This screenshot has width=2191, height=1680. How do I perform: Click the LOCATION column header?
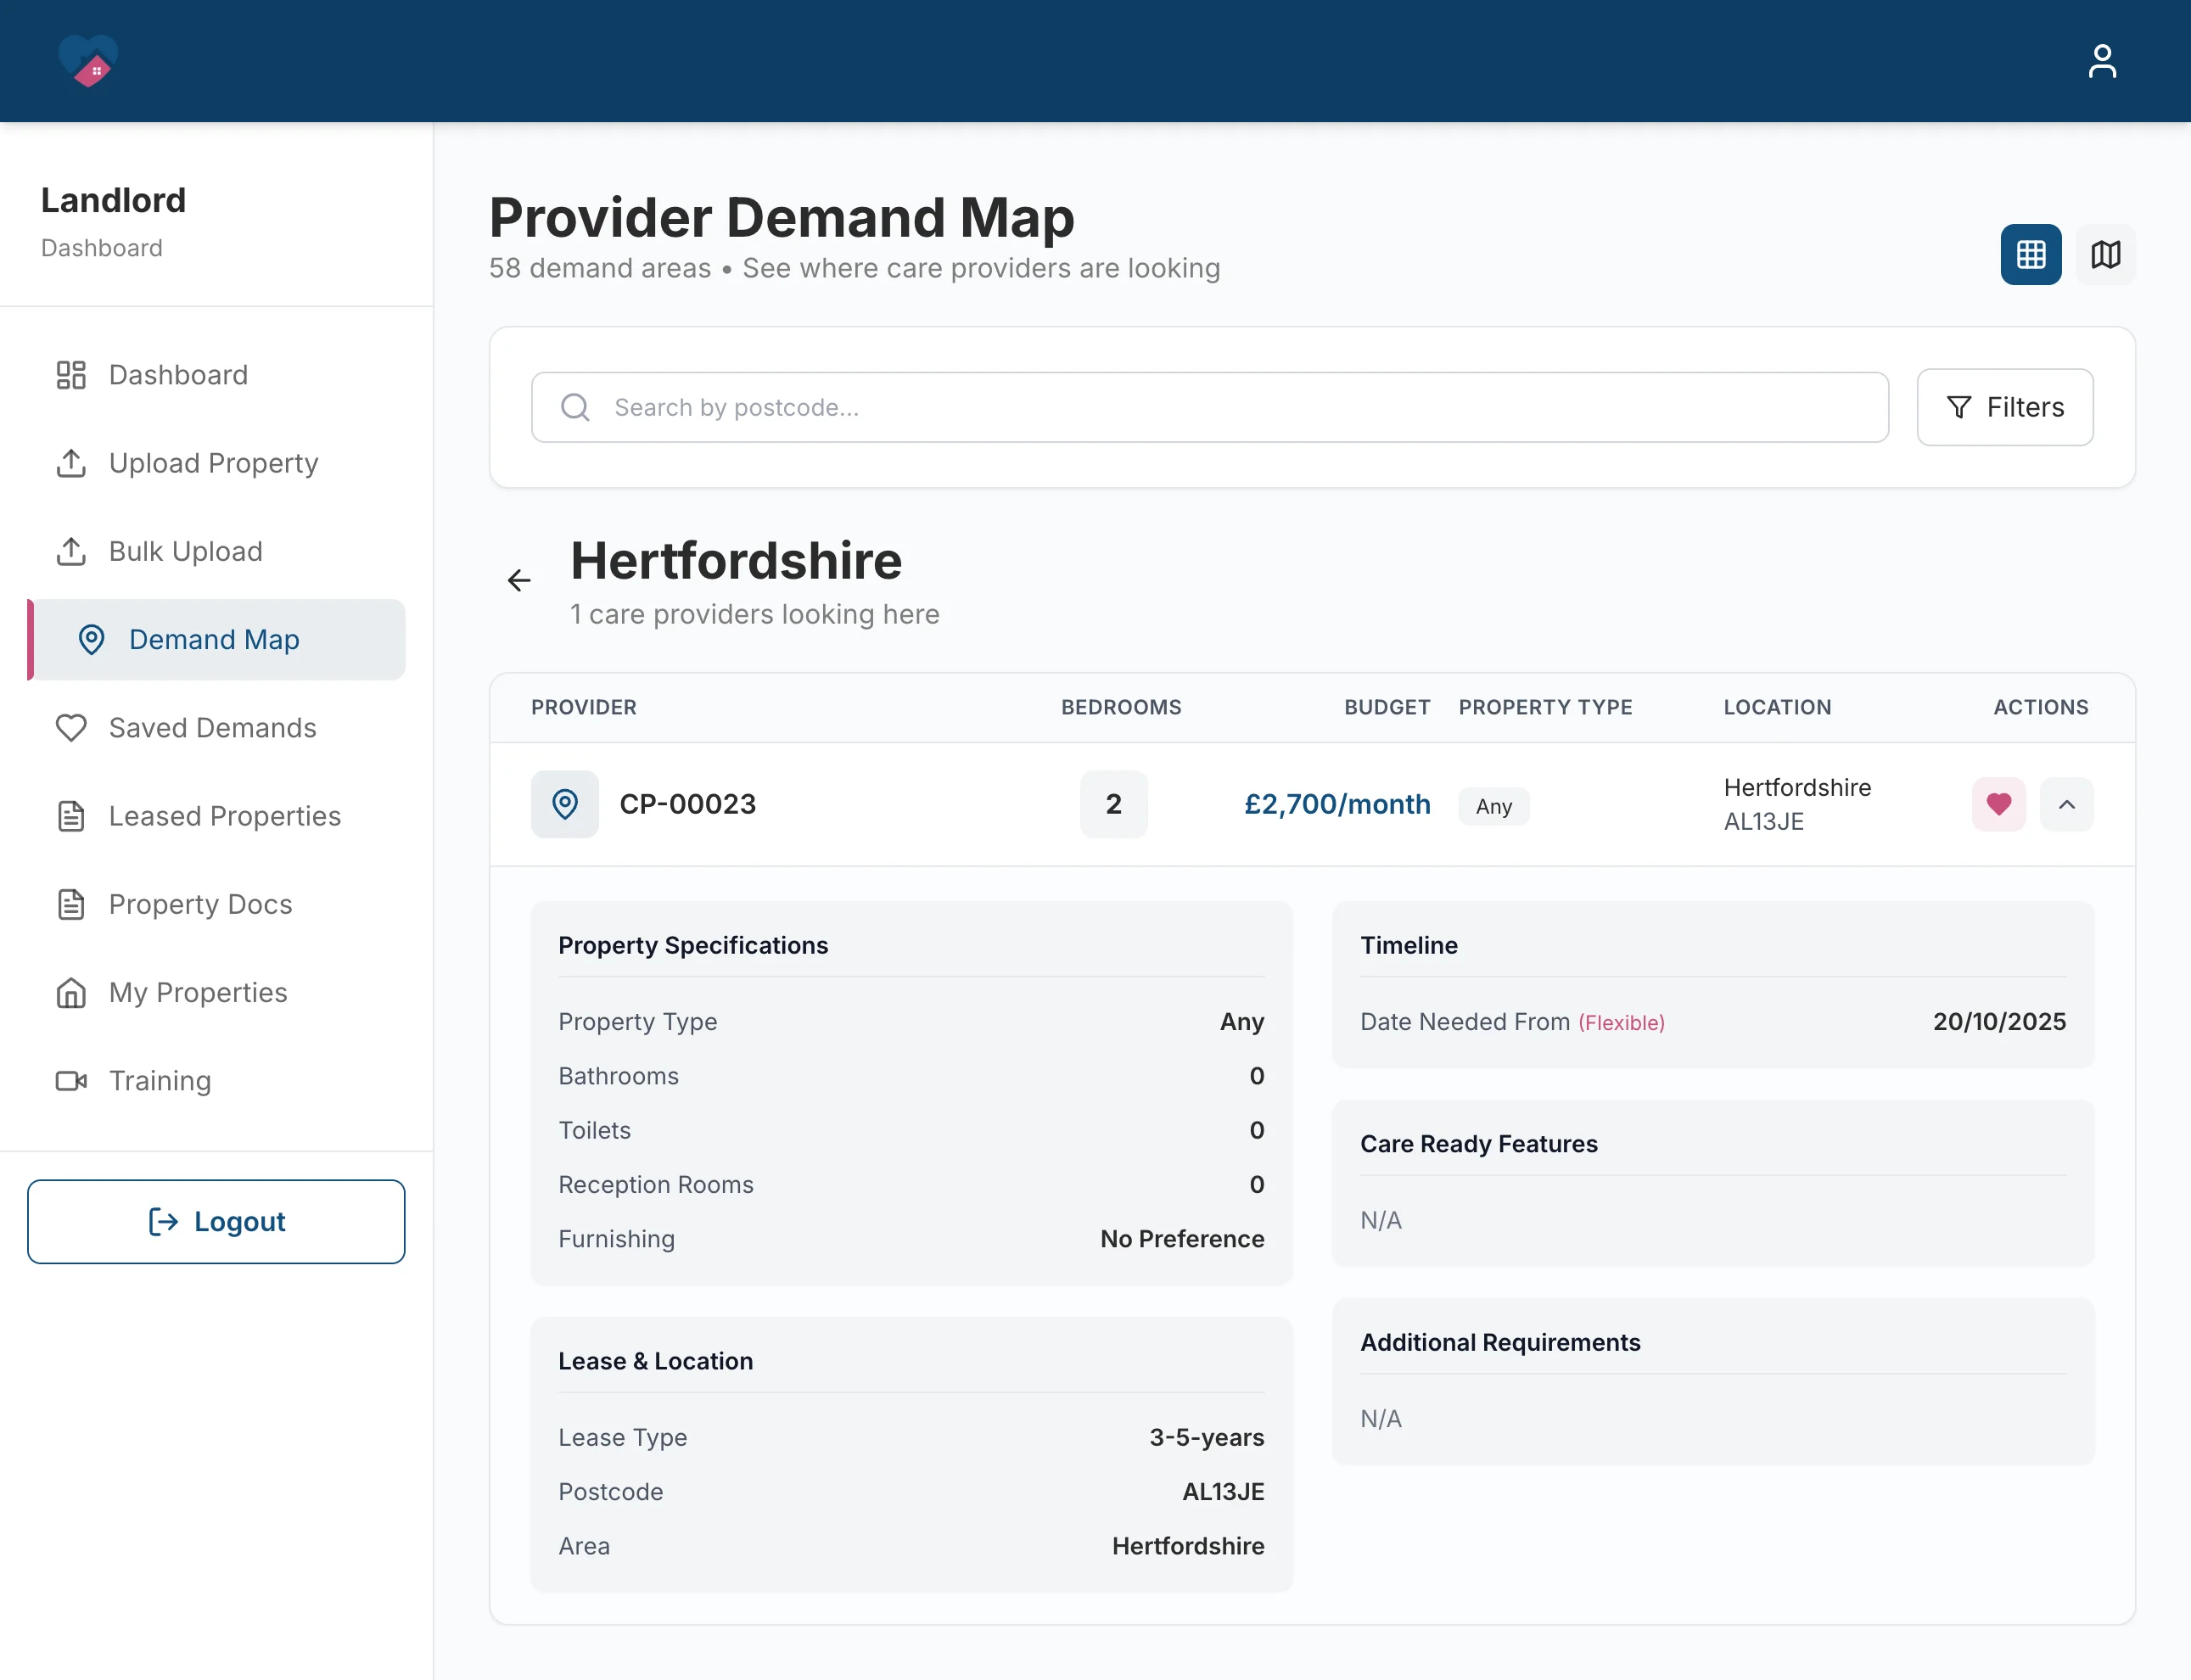pos(1777,707)
